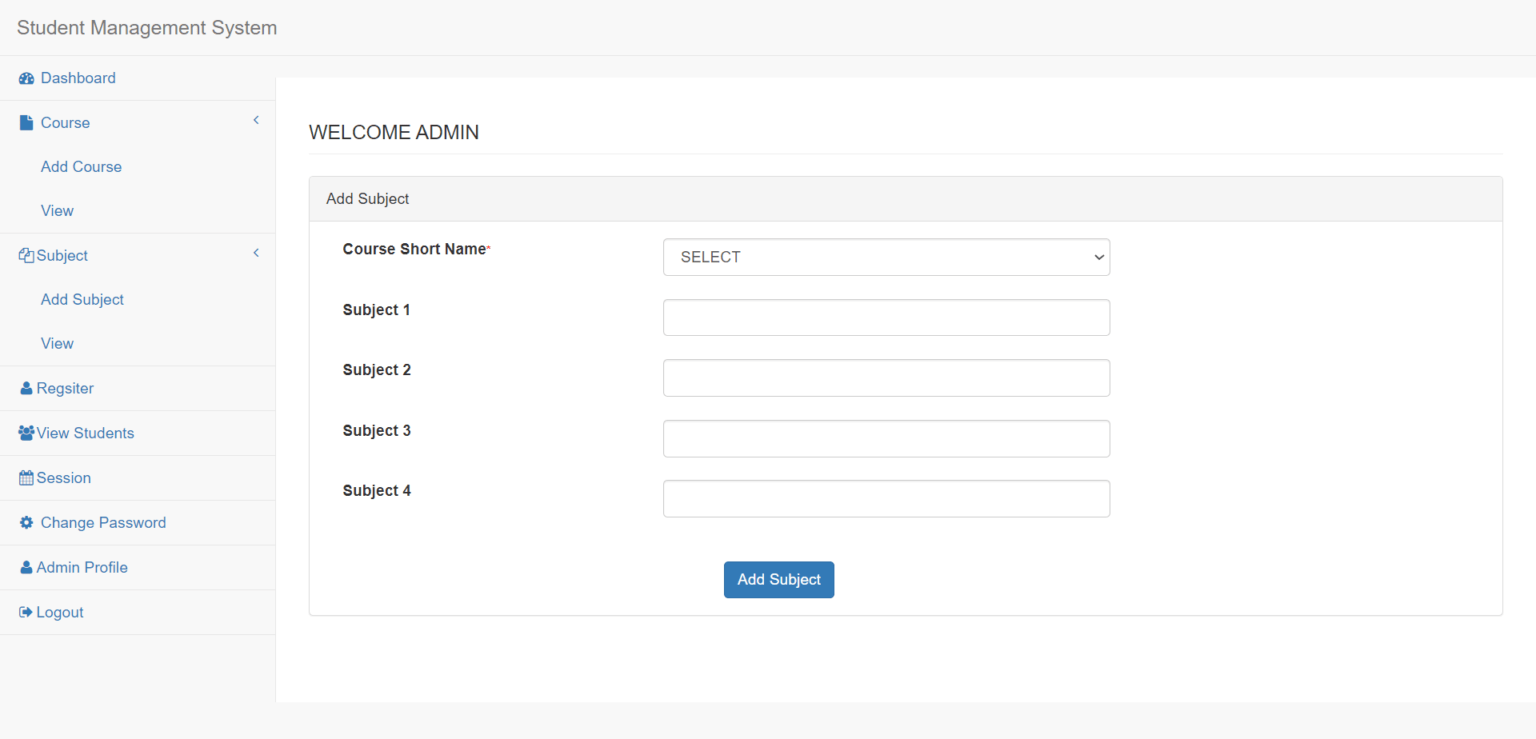
Task: Click the Subject copy icon in sidebar
Action: [x=25, y=255]
